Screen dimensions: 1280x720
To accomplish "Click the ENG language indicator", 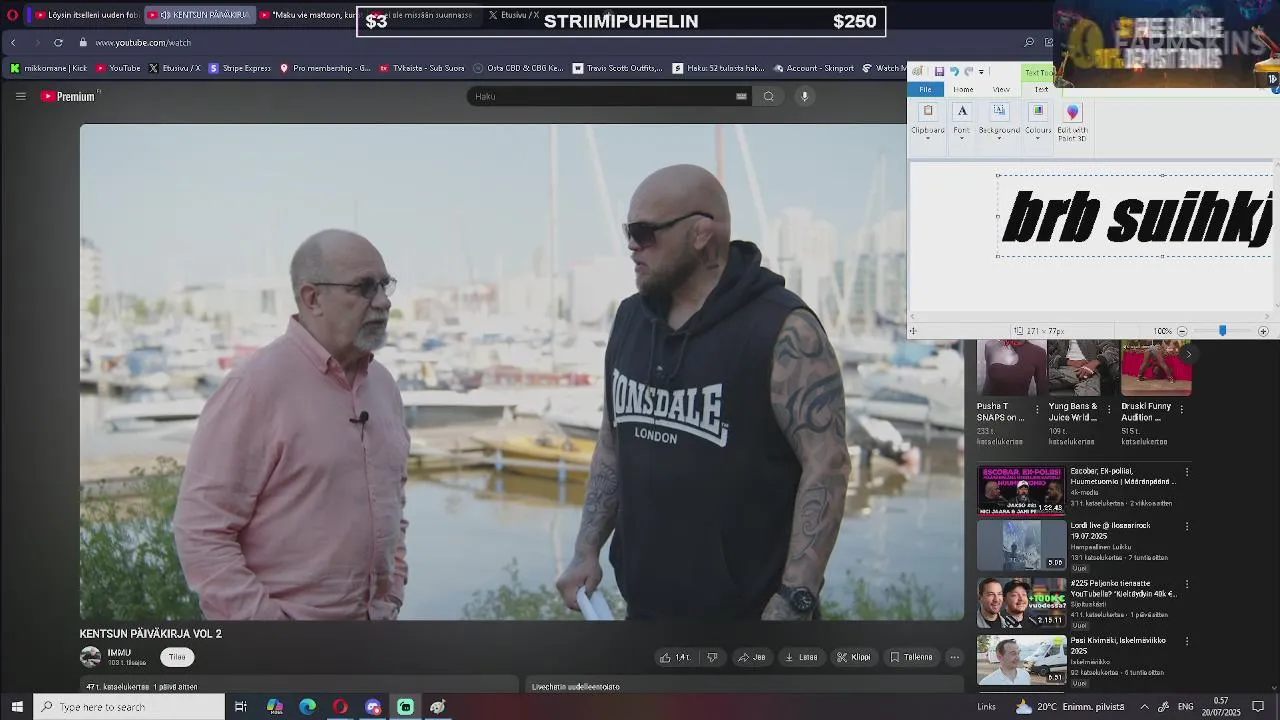I will [x=1185, y=707].
